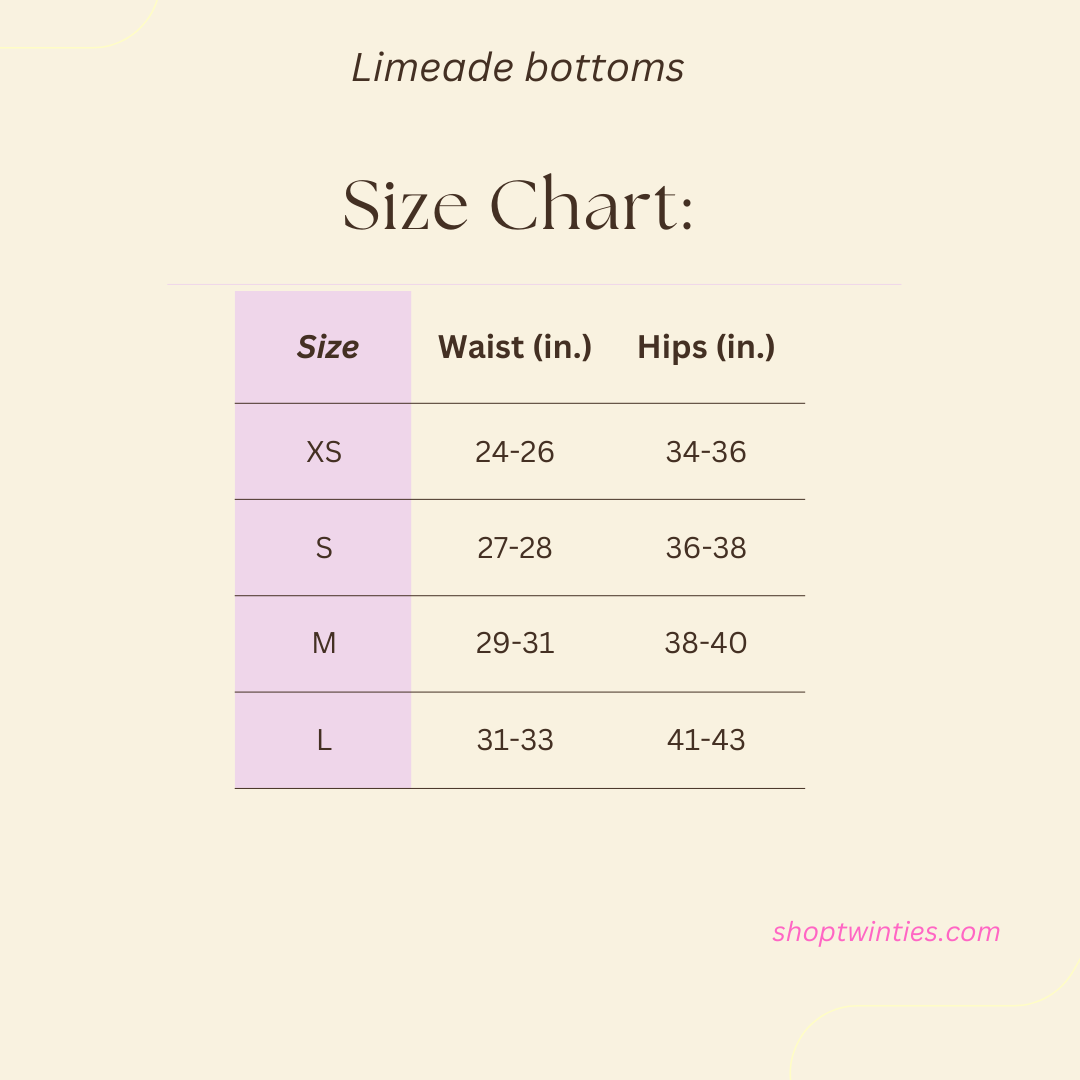The height and width of the screenshot is (1080, 1080).
Task: Click the Waist (in.) column header
Action: pos(515,347)
